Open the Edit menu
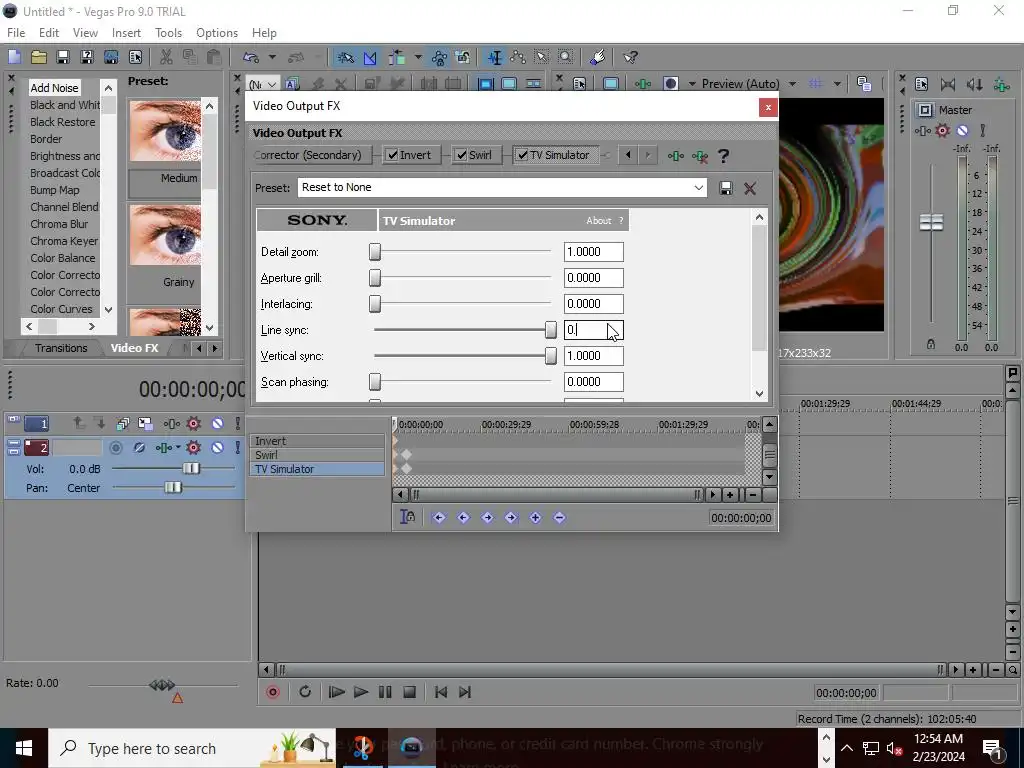This screenshot has width=1024, height=768. [49, 33]
